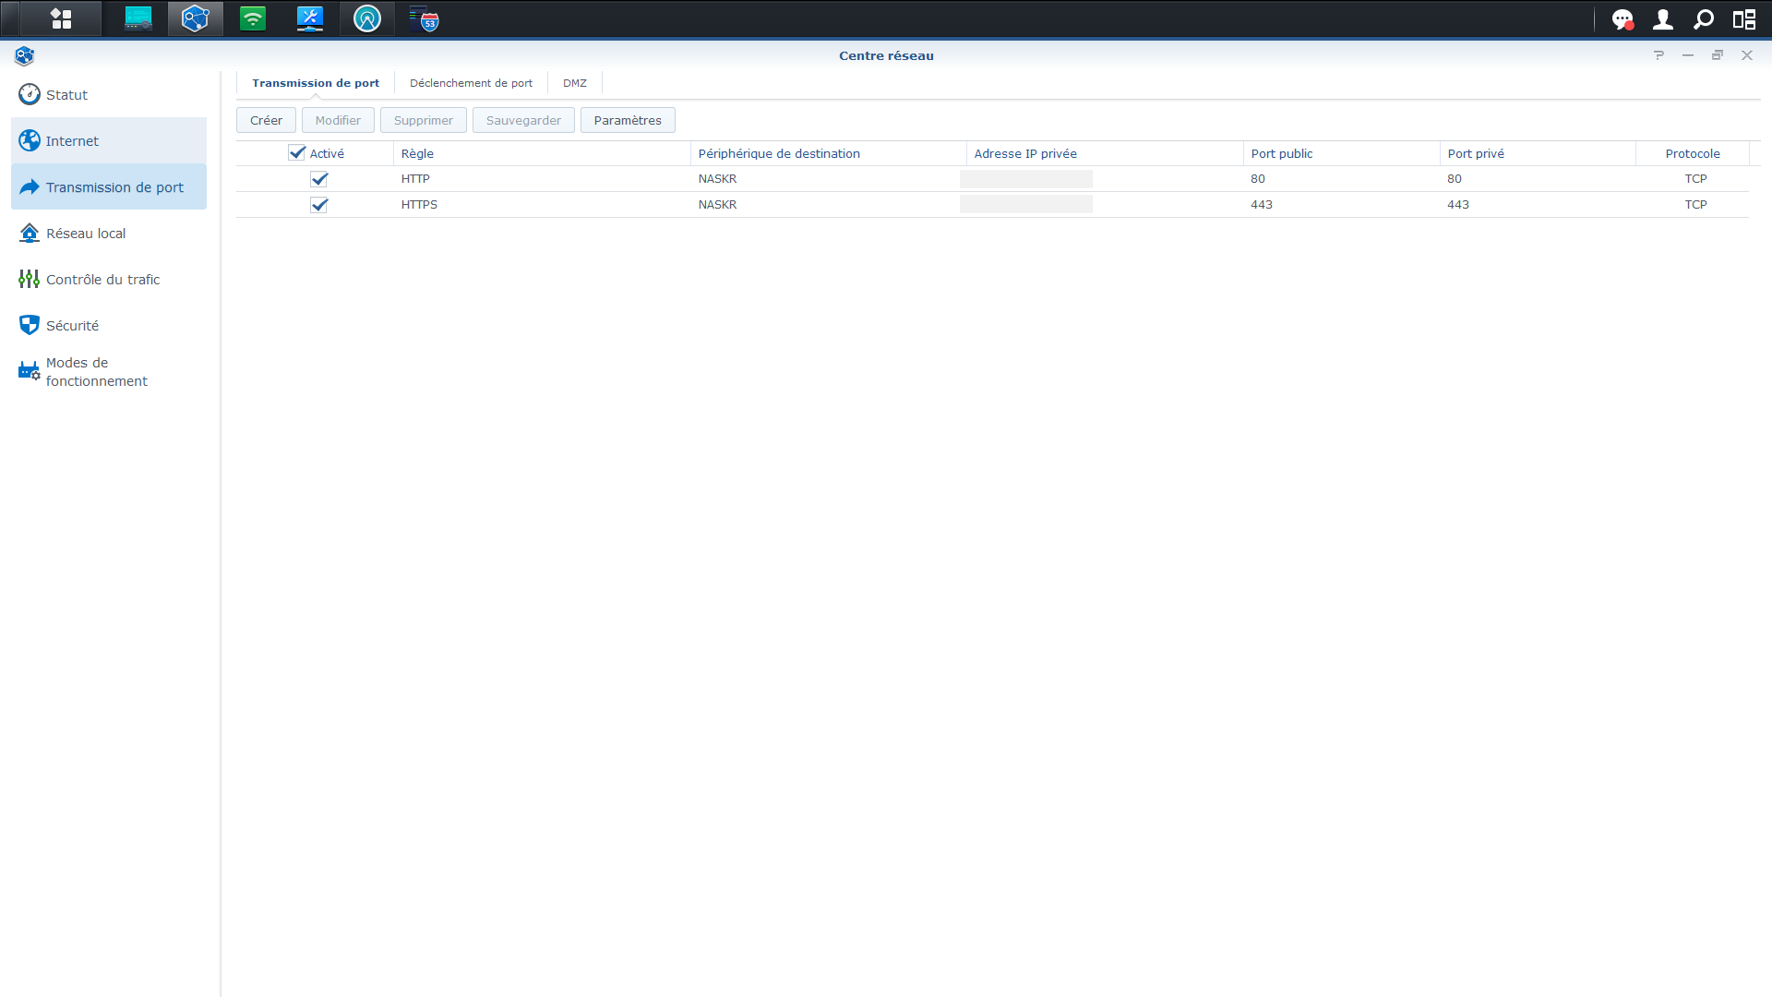This screenshot has width=1772, height=997.
Task: Sort by Protocole column header
Action: pos(1693,153)
